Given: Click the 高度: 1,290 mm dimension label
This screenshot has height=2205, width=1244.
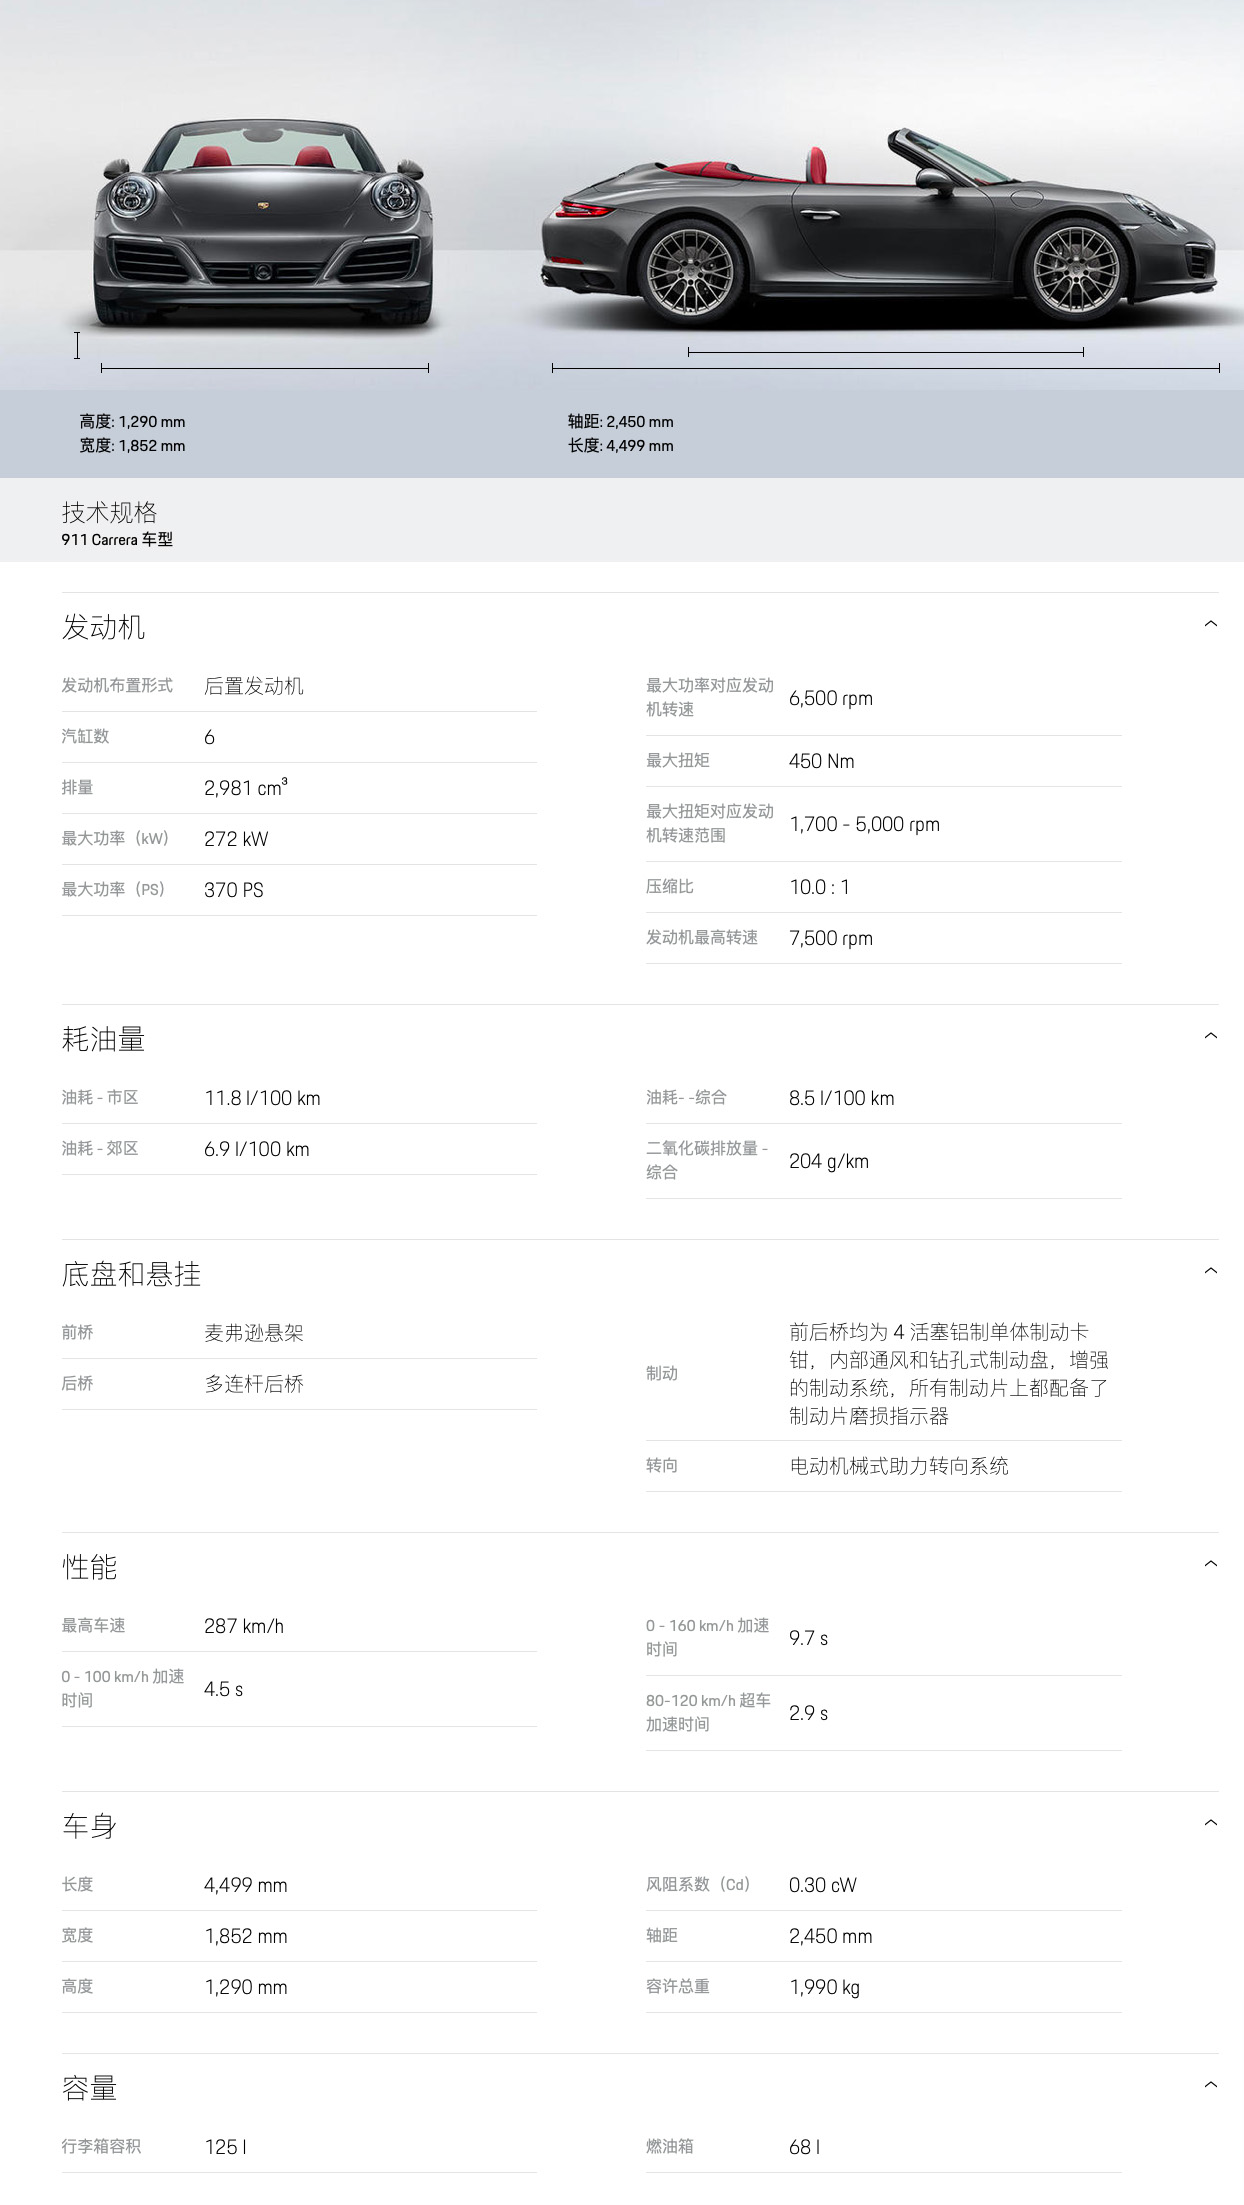Looking at the screenshot, I should pos(132,422).
